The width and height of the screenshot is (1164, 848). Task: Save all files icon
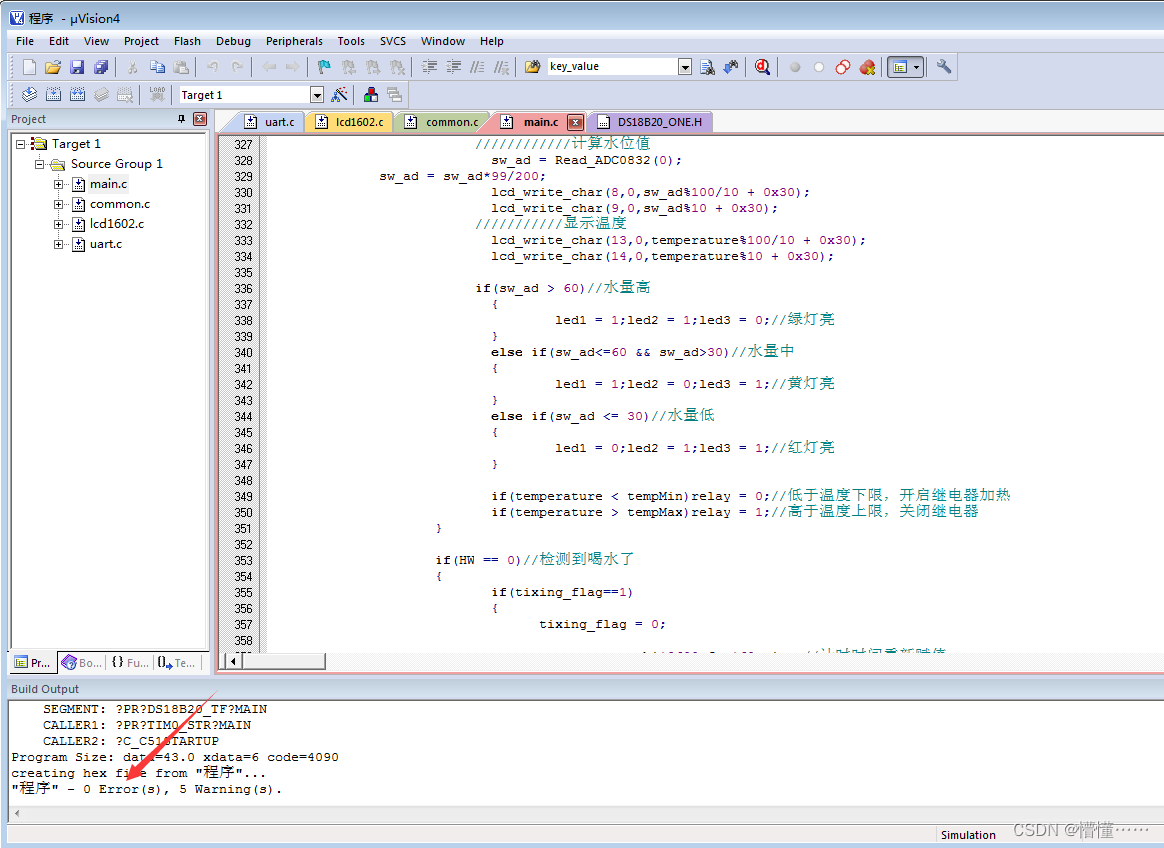(101, 67)
